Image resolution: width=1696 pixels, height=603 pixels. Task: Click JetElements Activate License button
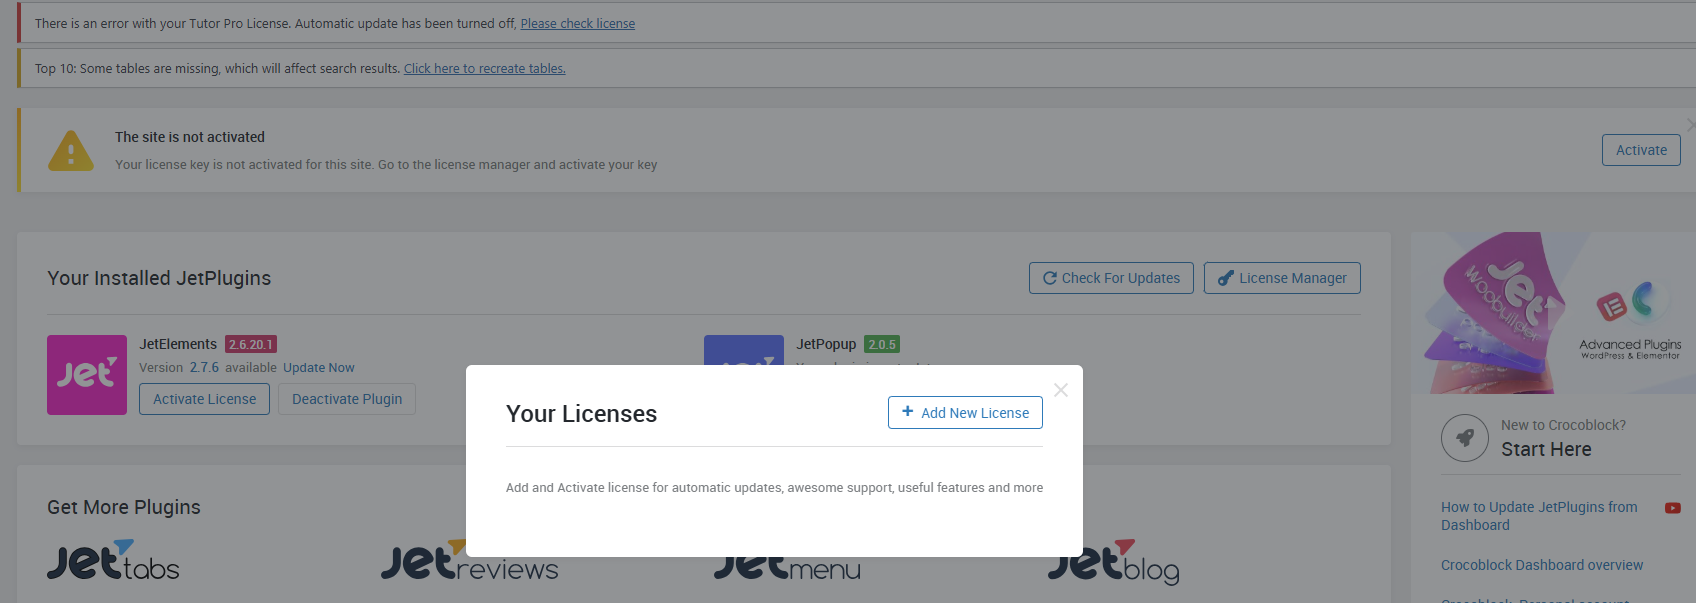204,399
